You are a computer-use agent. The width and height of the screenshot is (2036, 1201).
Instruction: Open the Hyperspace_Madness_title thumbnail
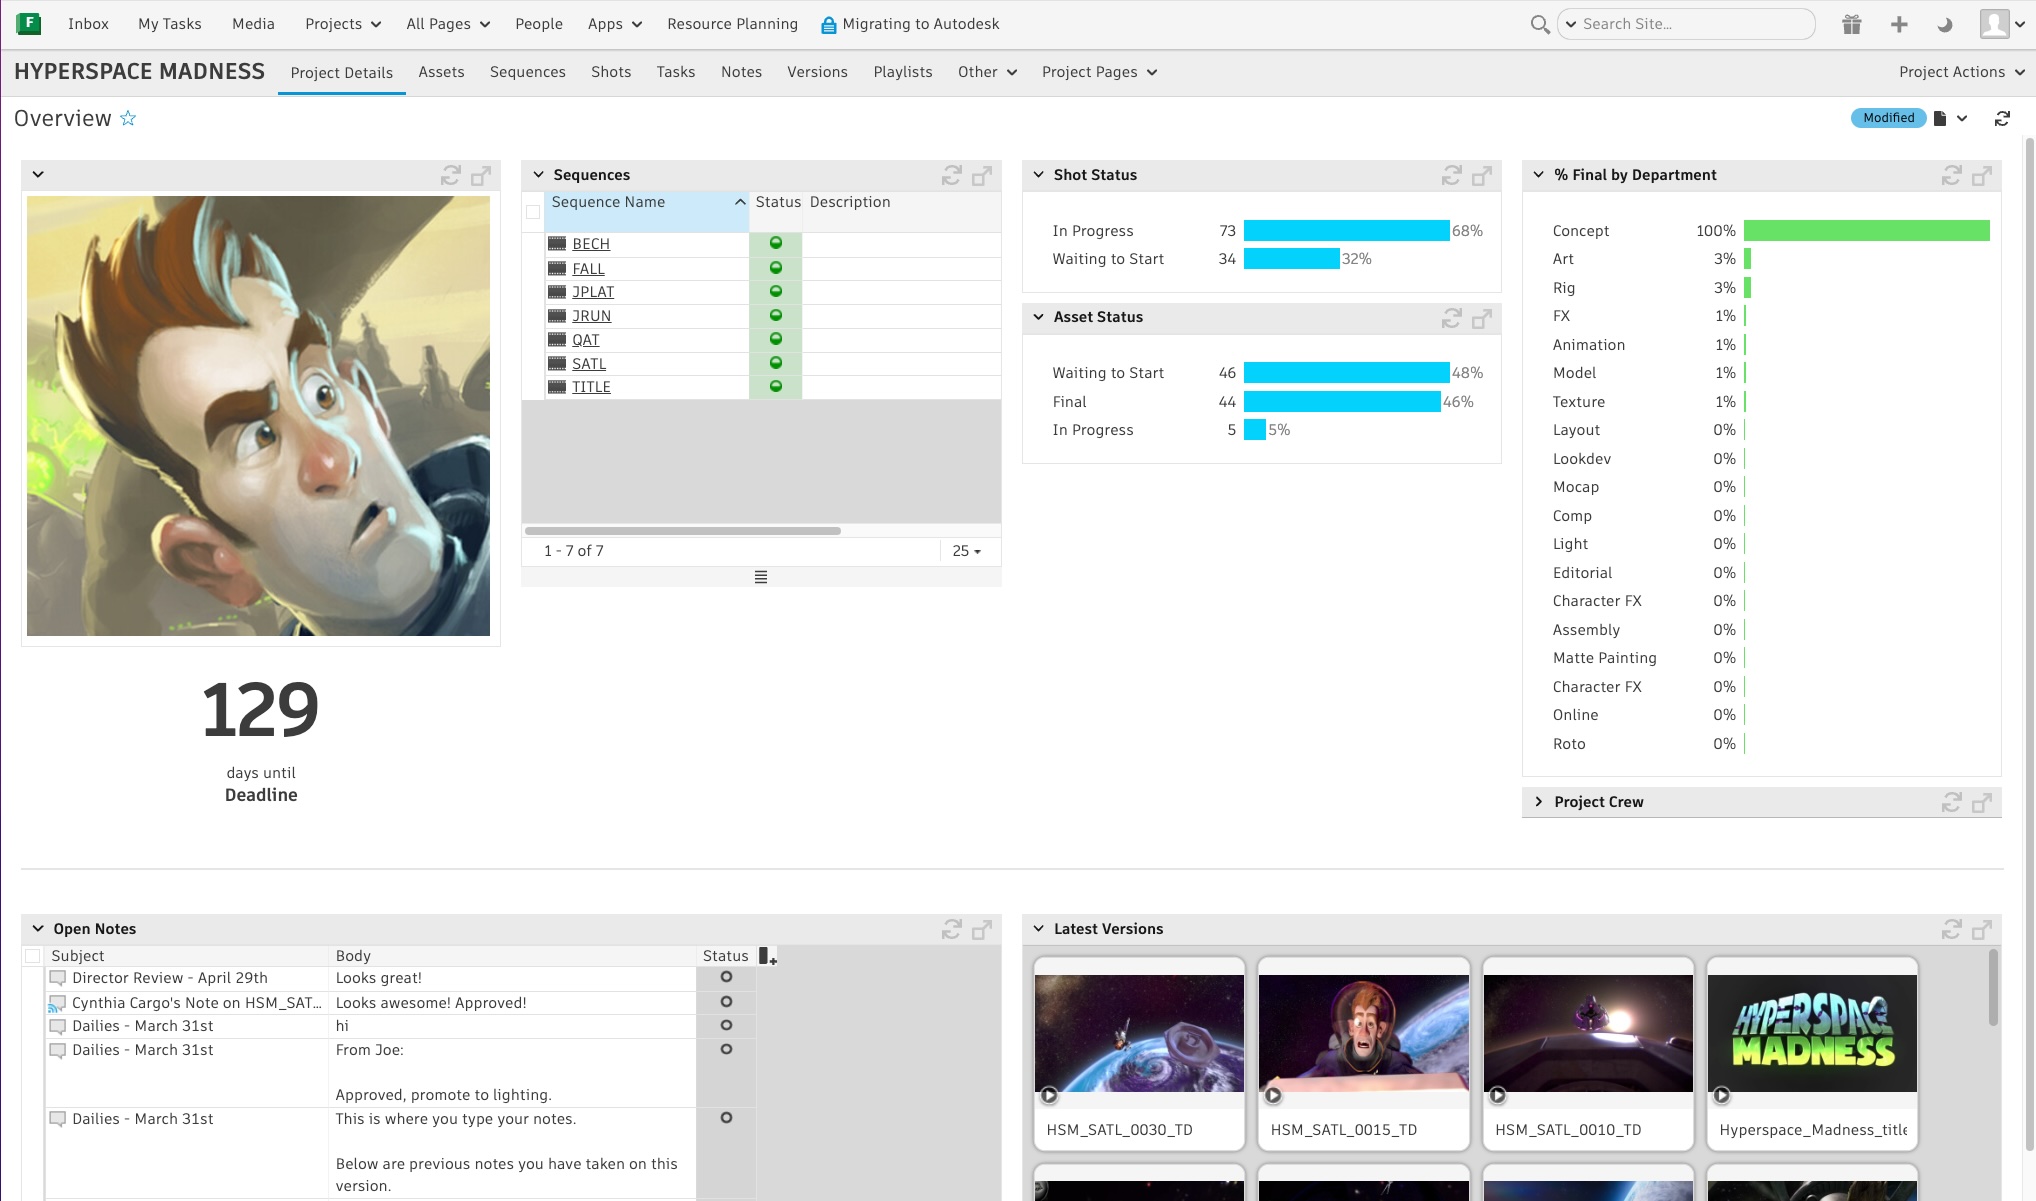(x=1813, y=1034)
